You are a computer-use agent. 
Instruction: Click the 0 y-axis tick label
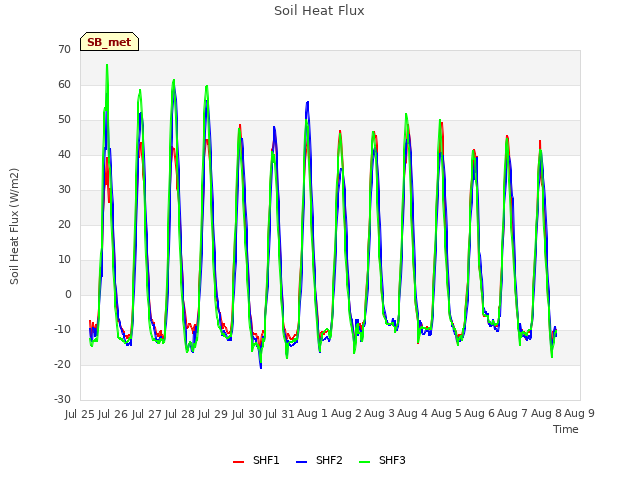(x=68, y=295)
